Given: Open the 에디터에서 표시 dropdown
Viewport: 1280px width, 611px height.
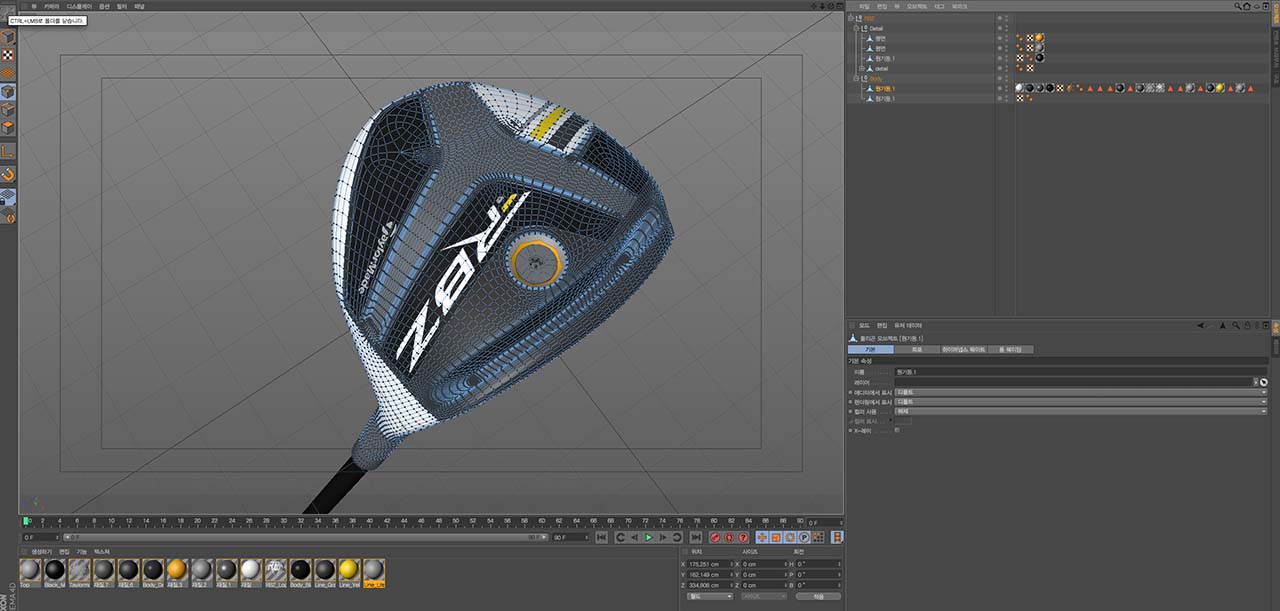Looking at the screenshot, I should [x=1081, y=392].
